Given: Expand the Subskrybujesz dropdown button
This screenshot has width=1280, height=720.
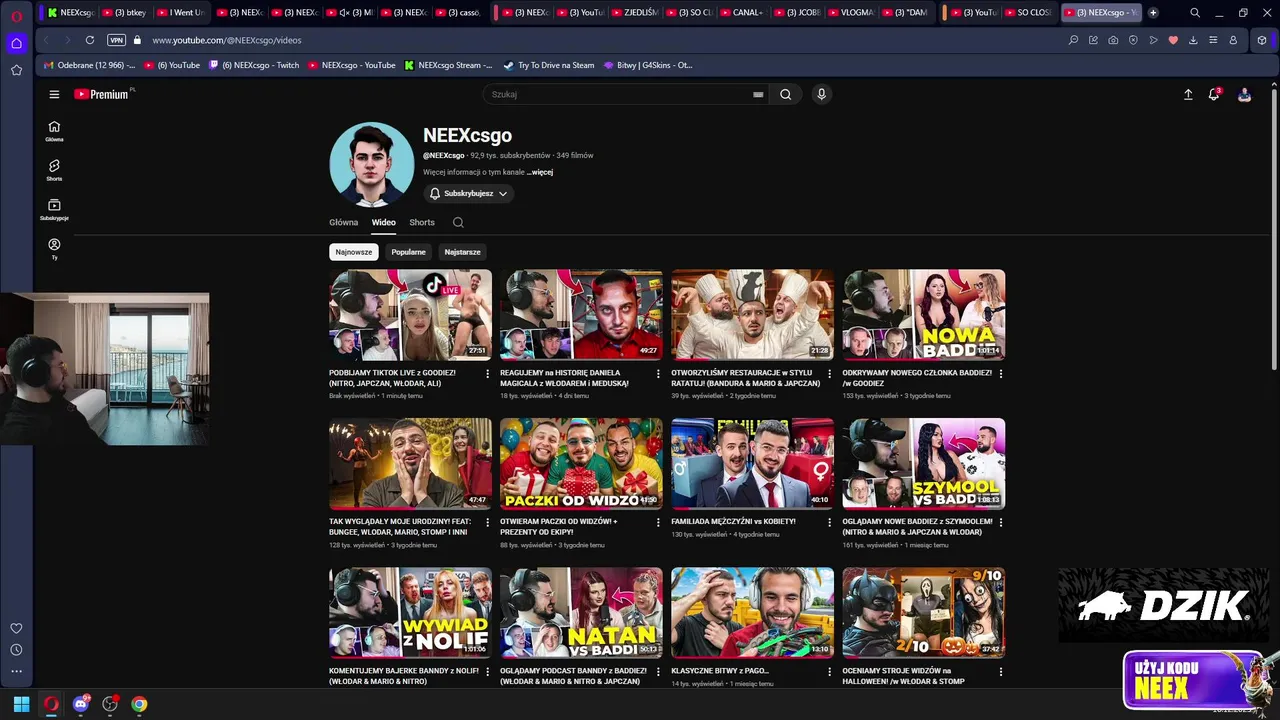Looking at the screenshot, I should [468, 193].
